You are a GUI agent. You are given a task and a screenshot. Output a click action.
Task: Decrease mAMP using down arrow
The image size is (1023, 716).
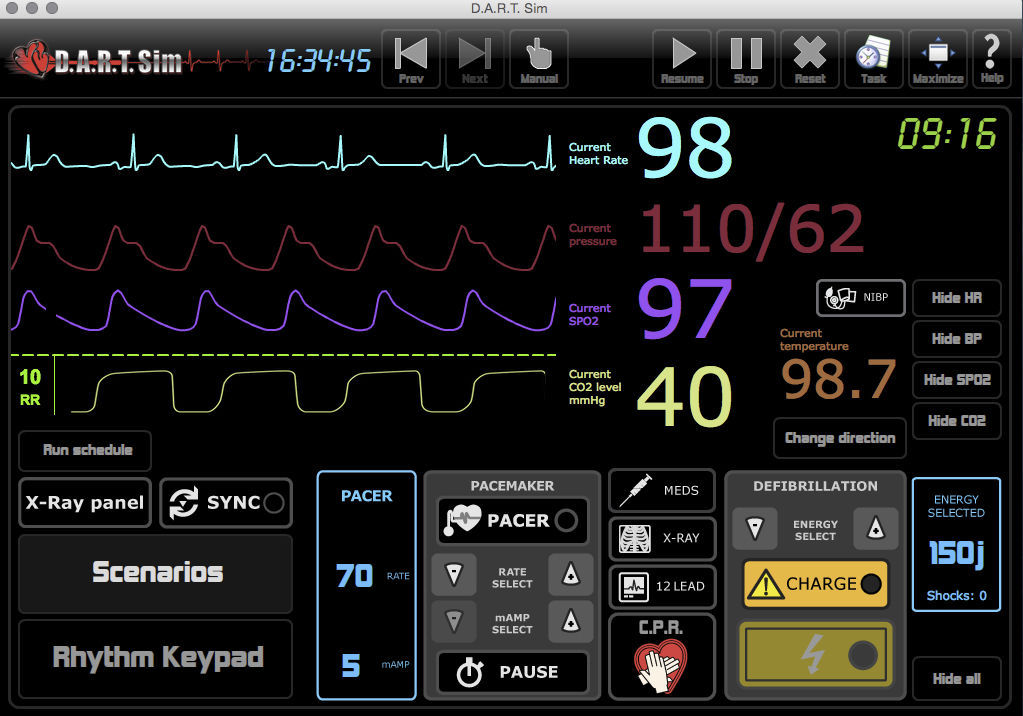(454, 622)
